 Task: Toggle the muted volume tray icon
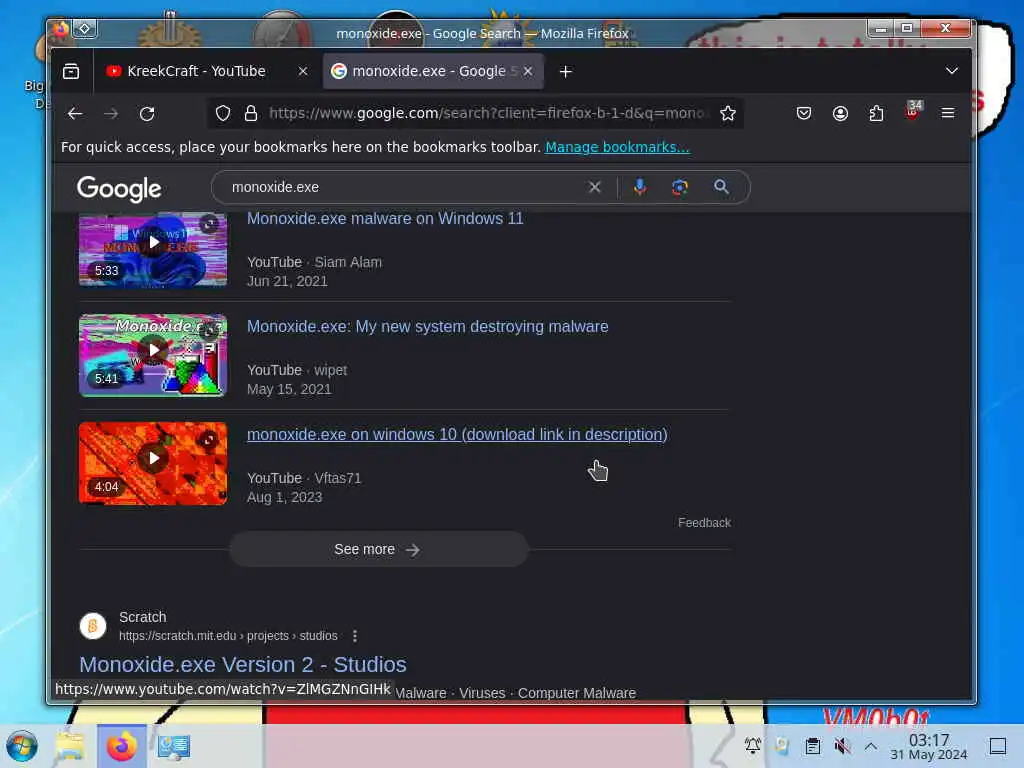842,745
